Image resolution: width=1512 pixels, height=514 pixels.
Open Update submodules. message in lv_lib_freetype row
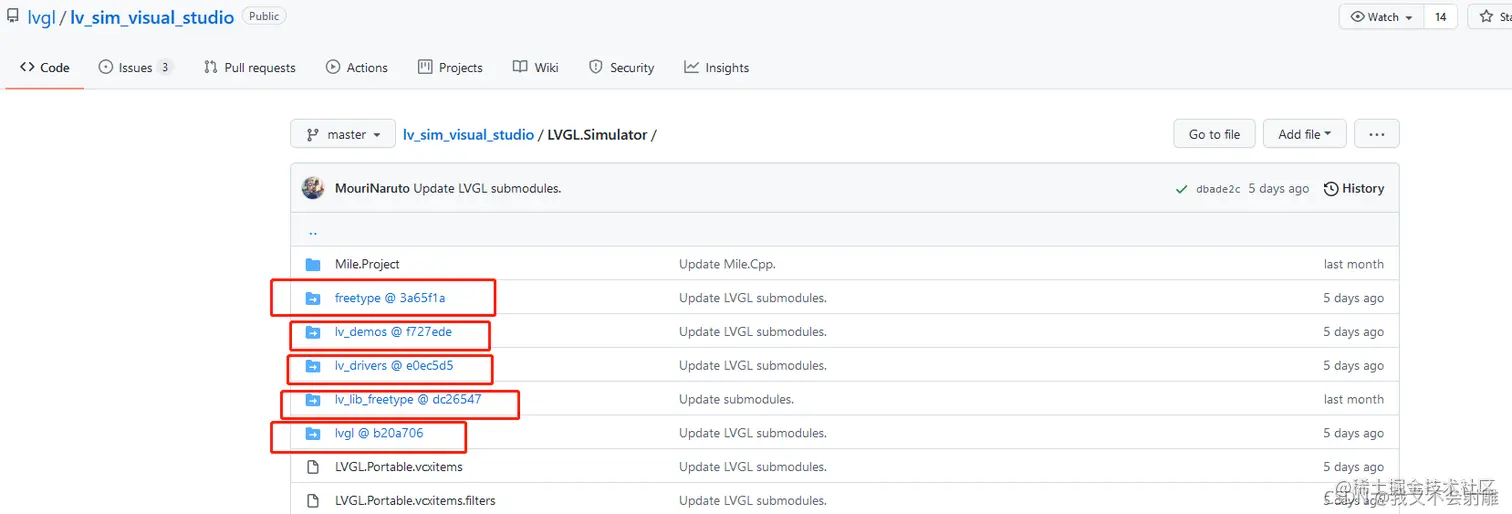pyautogui.click(x=736, y=399)
